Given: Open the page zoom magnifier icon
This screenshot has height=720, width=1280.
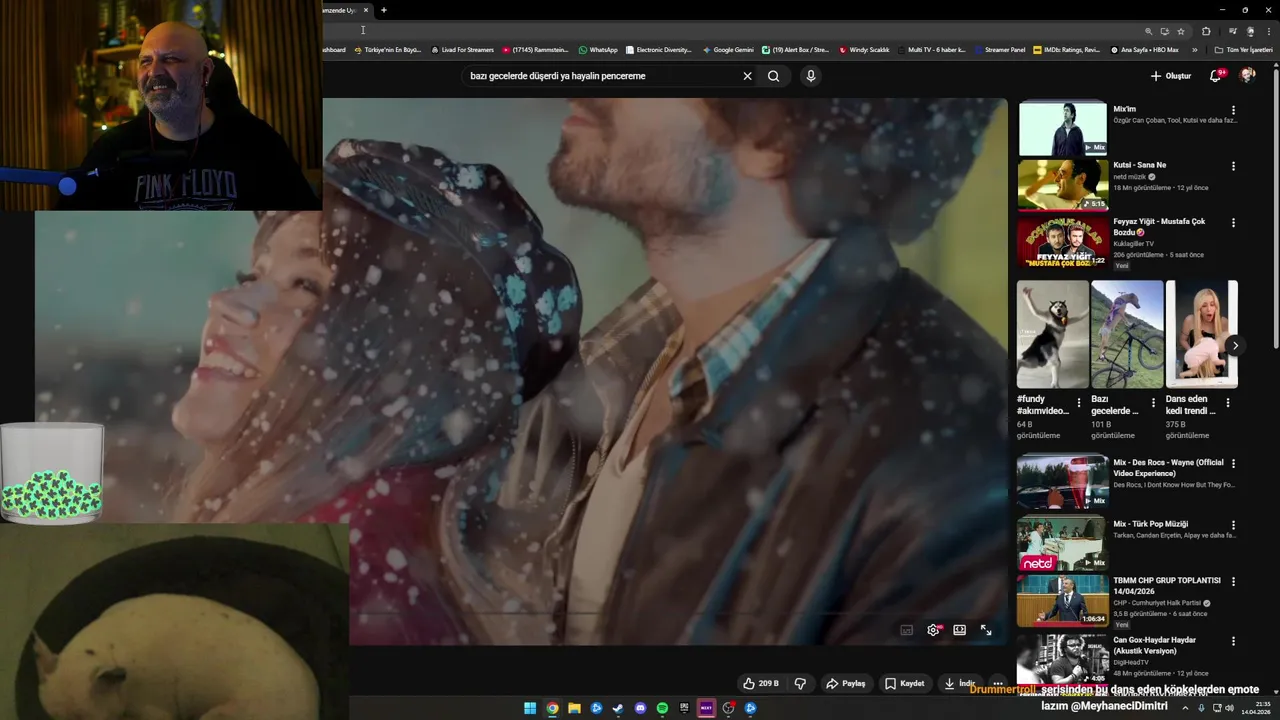Looking at the screenshot, I should coord(1149,31).
